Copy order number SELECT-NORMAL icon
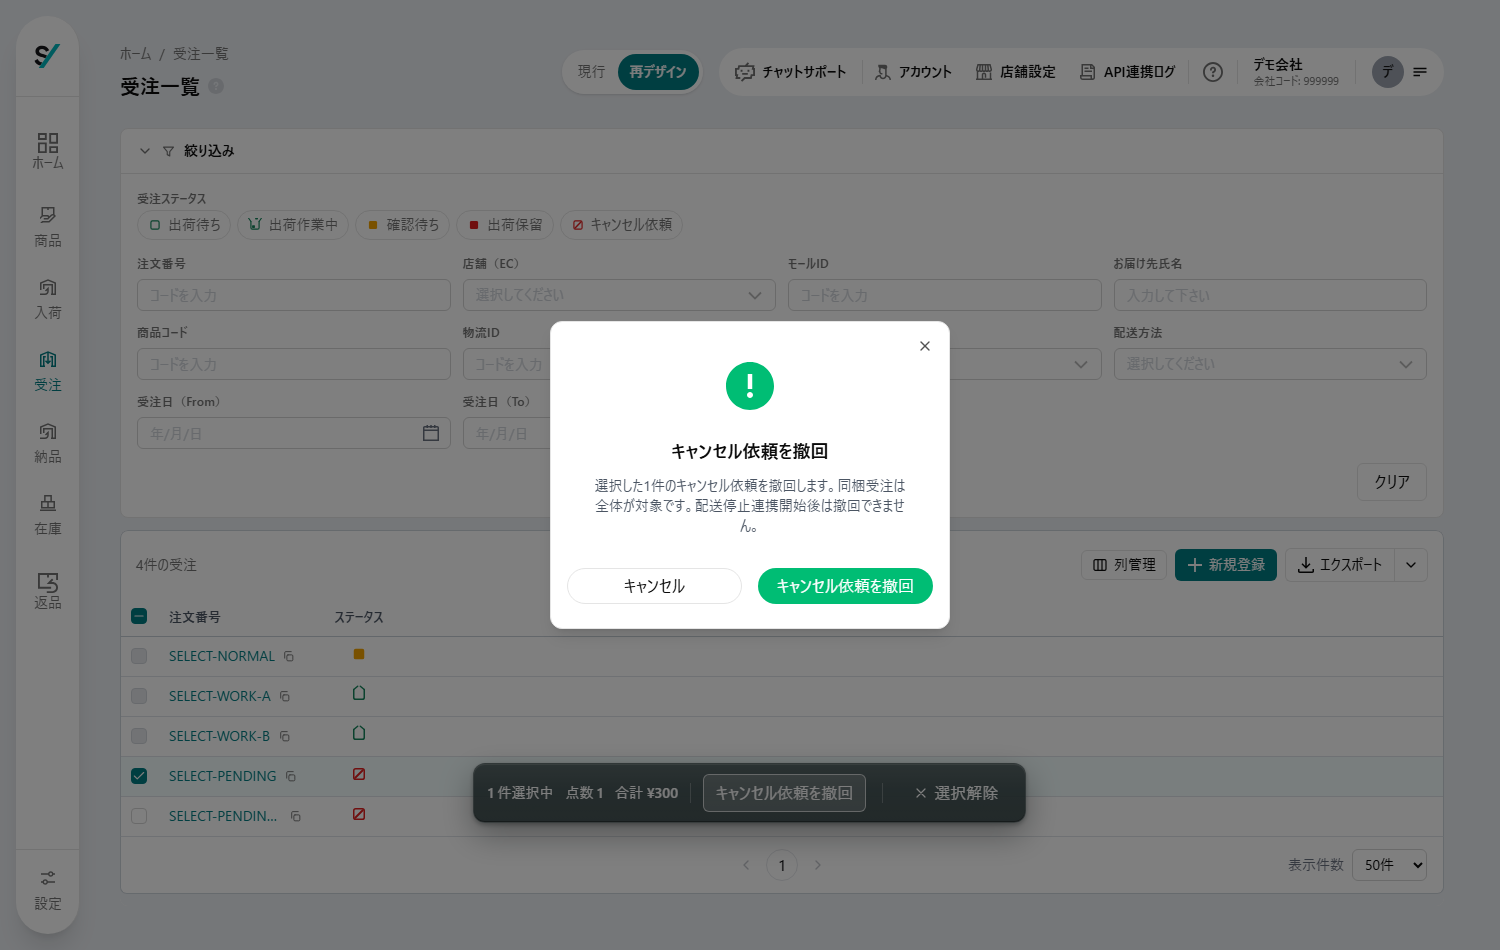 289,656
